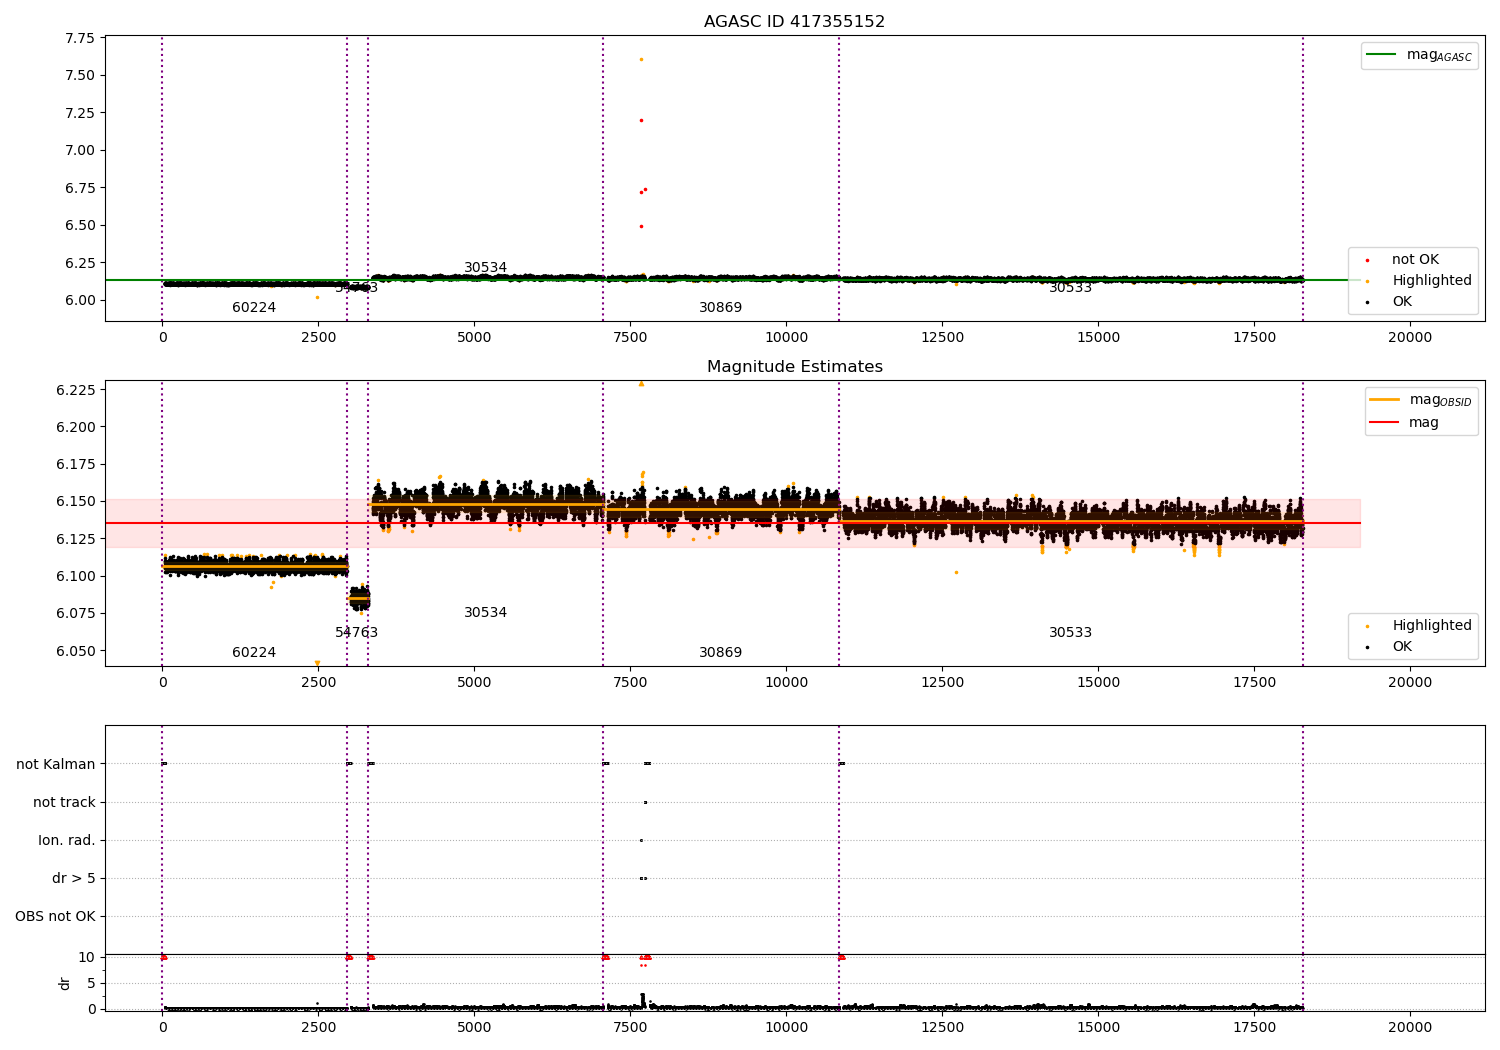
Task: Click the 6.200 y-axis tick label
Action: coord(75,427)
